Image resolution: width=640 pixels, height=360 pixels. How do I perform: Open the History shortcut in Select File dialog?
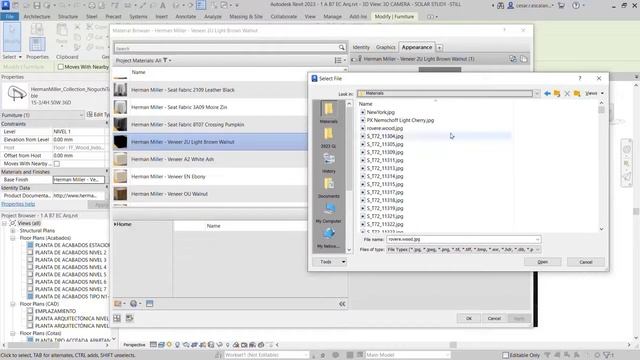328,162
